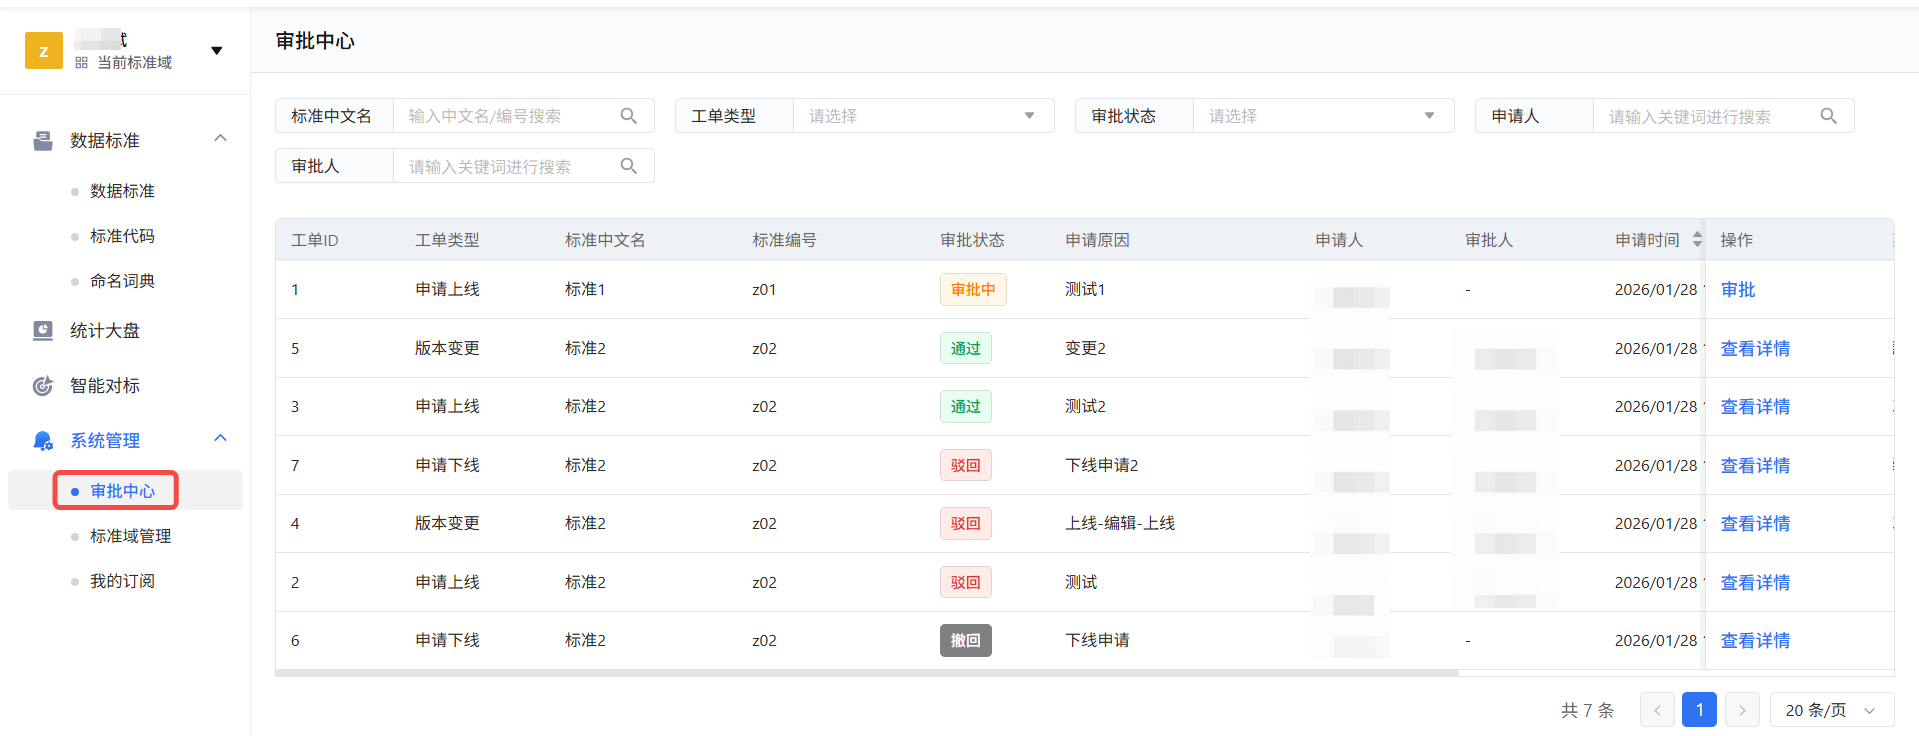Image resolution: width=1919 pixels, height=736 pixels.
Task: Go to 我的订阅 menu item
Action: pyautogui.click(x=122, y=582)
